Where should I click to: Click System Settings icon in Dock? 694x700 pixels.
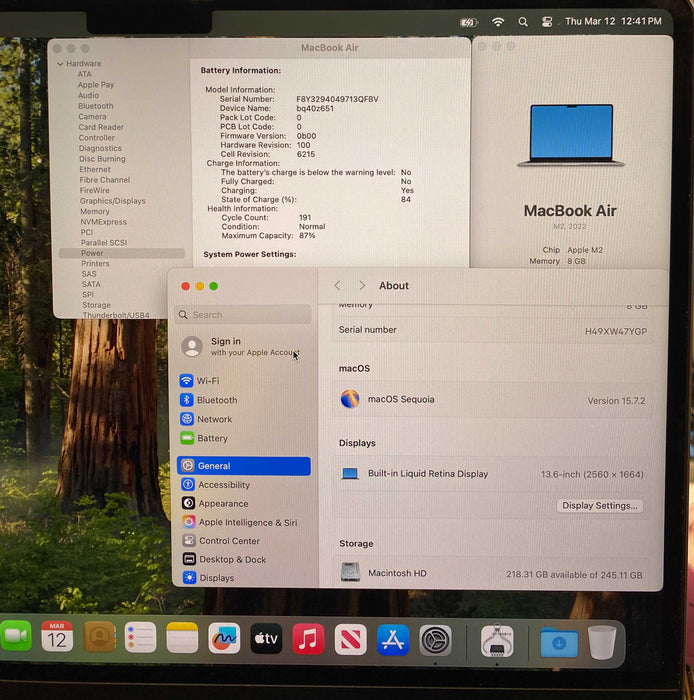click(x=435, y=641)
